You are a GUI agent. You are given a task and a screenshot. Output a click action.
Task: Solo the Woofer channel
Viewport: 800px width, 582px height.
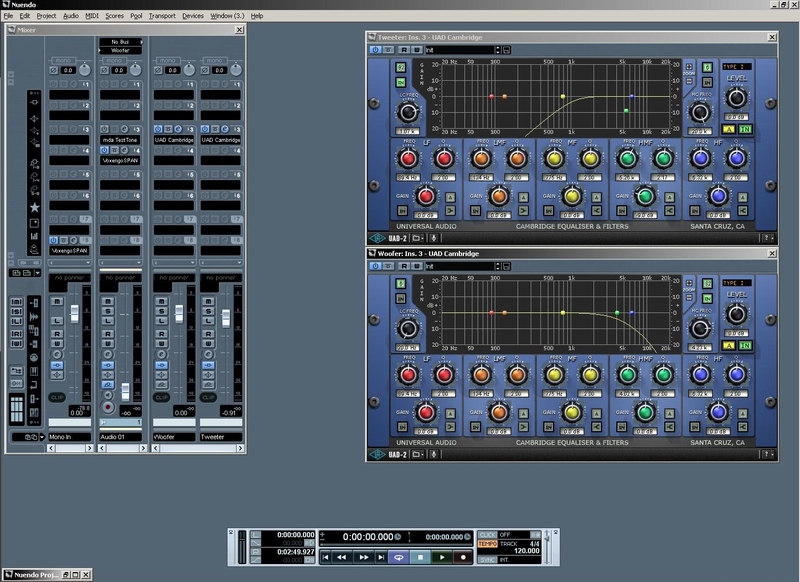(x=162, y=311)
